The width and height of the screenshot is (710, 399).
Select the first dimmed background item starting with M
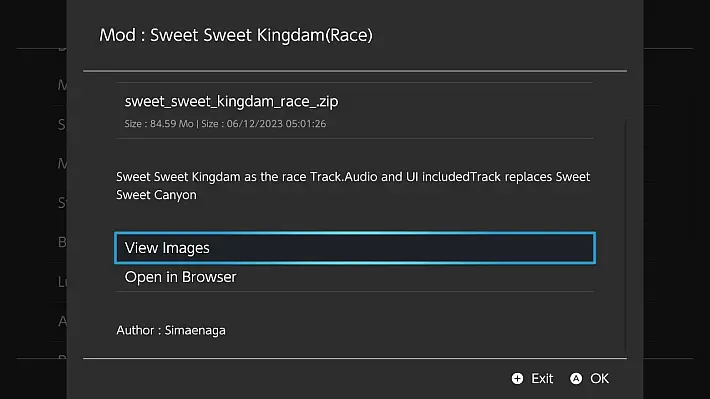click(62, 85)
